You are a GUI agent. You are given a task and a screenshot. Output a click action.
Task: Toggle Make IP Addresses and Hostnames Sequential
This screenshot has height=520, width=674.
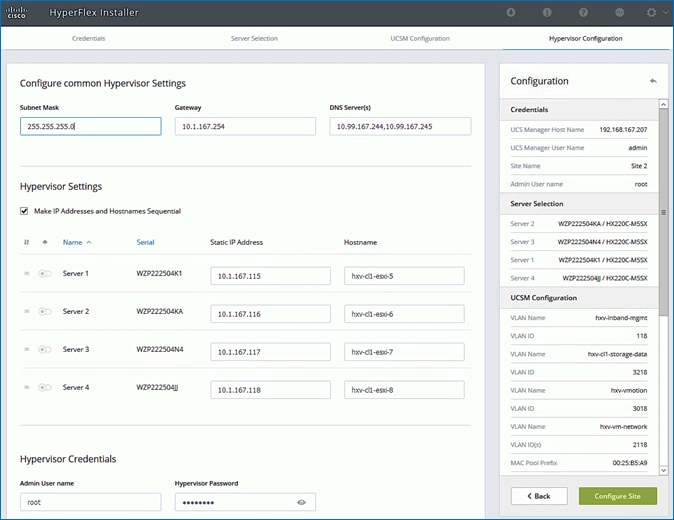pyautogui.click(x=25, y=211)
